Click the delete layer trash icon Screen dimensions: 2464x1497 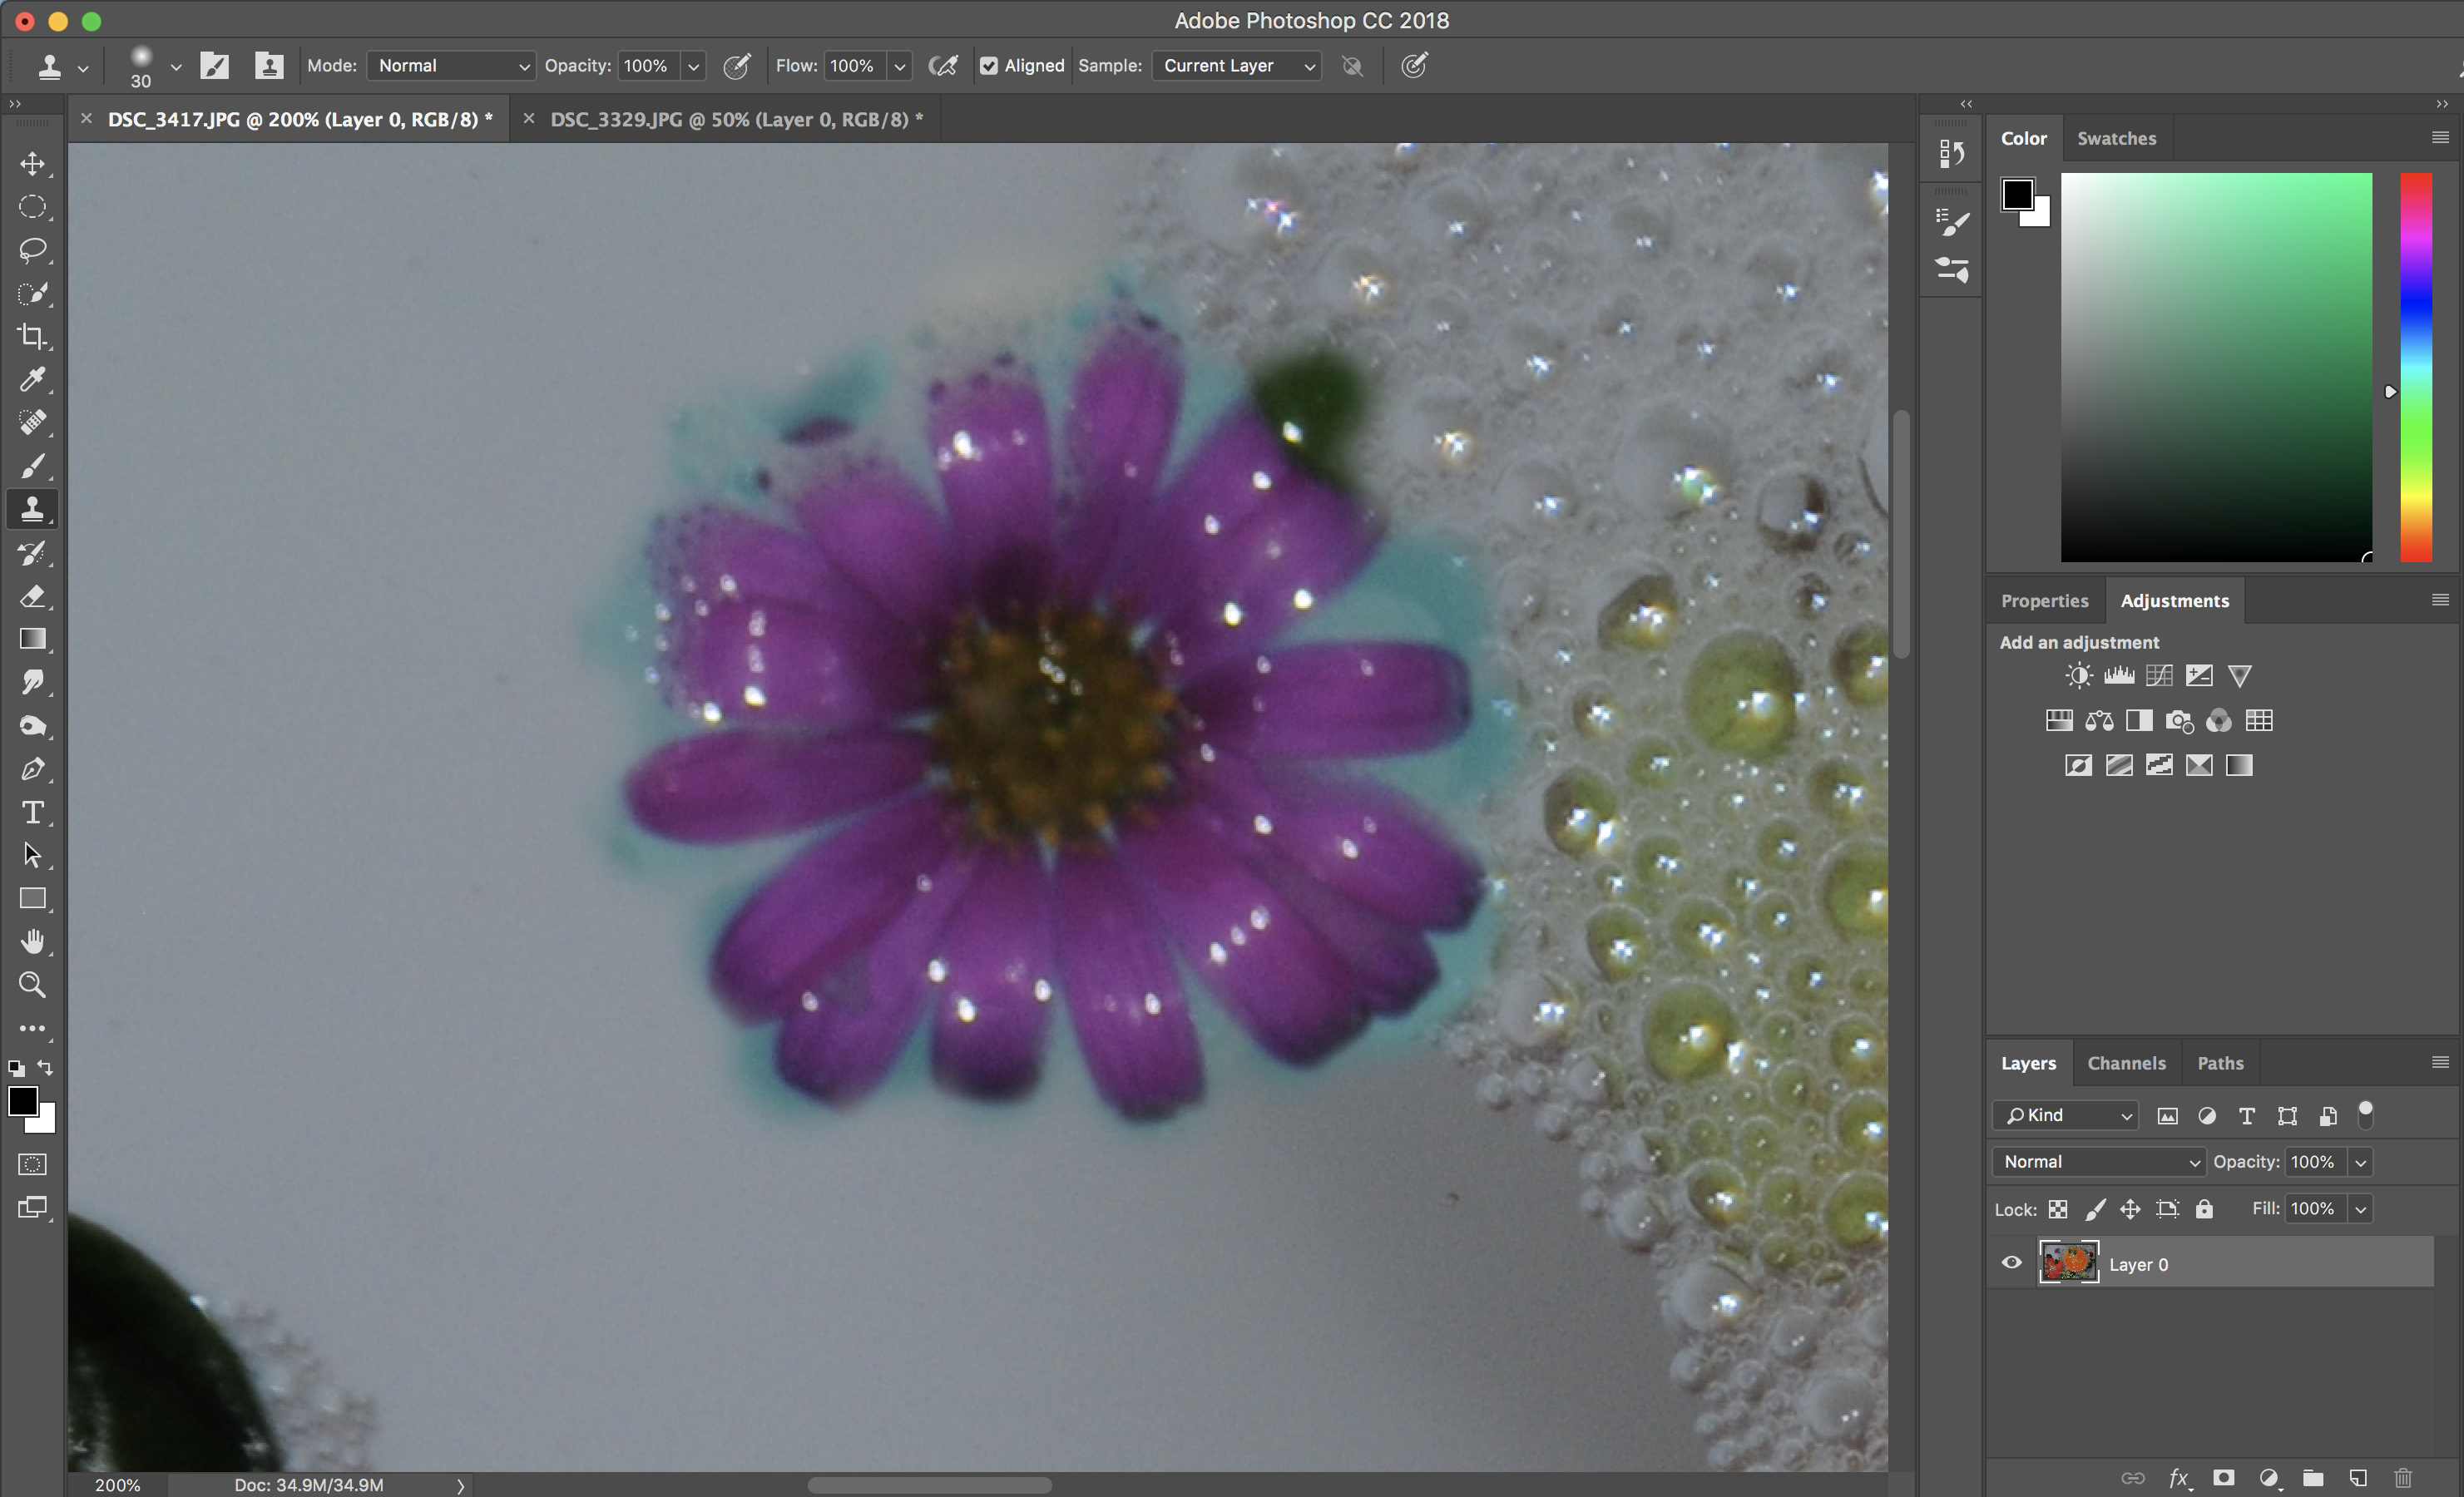point(2403,1477)
